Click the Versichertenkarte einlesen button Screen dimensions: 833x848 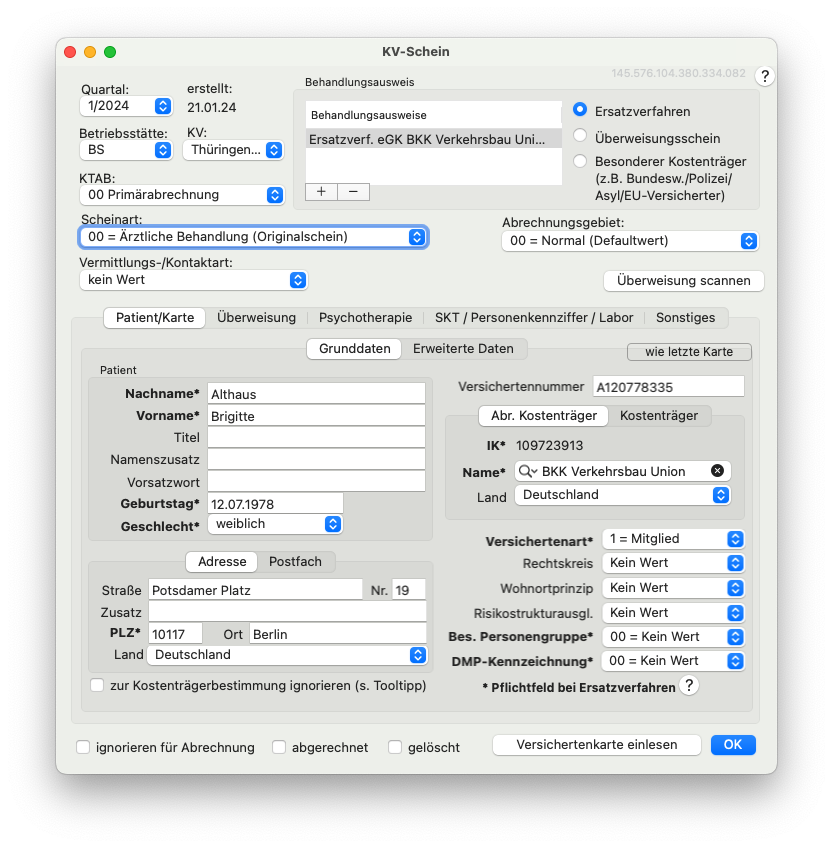(597, 745)
